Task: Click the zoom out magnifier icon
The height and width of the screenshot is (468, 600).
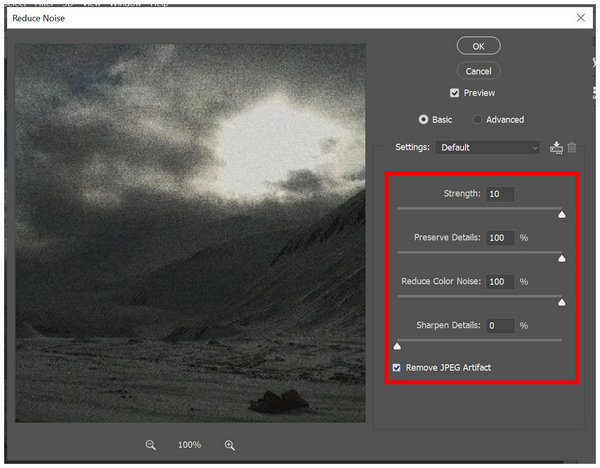Action: (150, 445)
